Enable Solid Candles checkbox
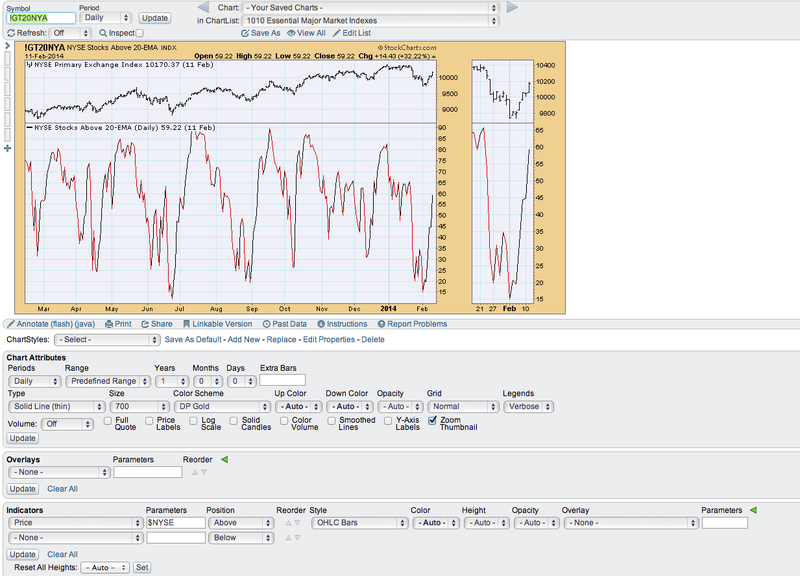Image resolution: width=800 pixels, height=576 pixels. 234,421
